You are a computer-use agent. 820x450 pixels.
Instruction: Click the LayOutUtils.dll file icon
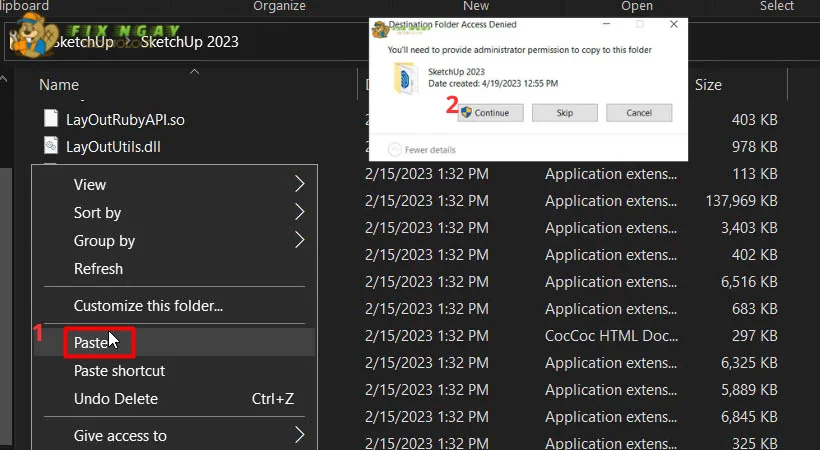click(51, 147)
